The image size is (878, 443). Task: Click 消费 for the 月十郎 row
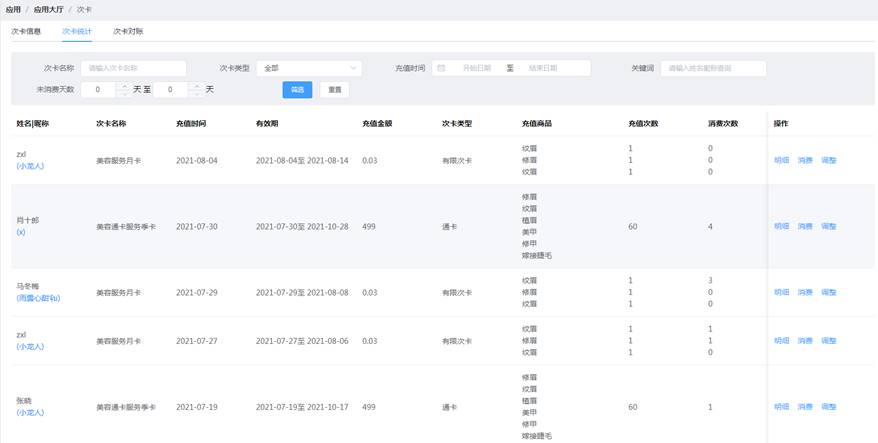[x=805, y=226]
